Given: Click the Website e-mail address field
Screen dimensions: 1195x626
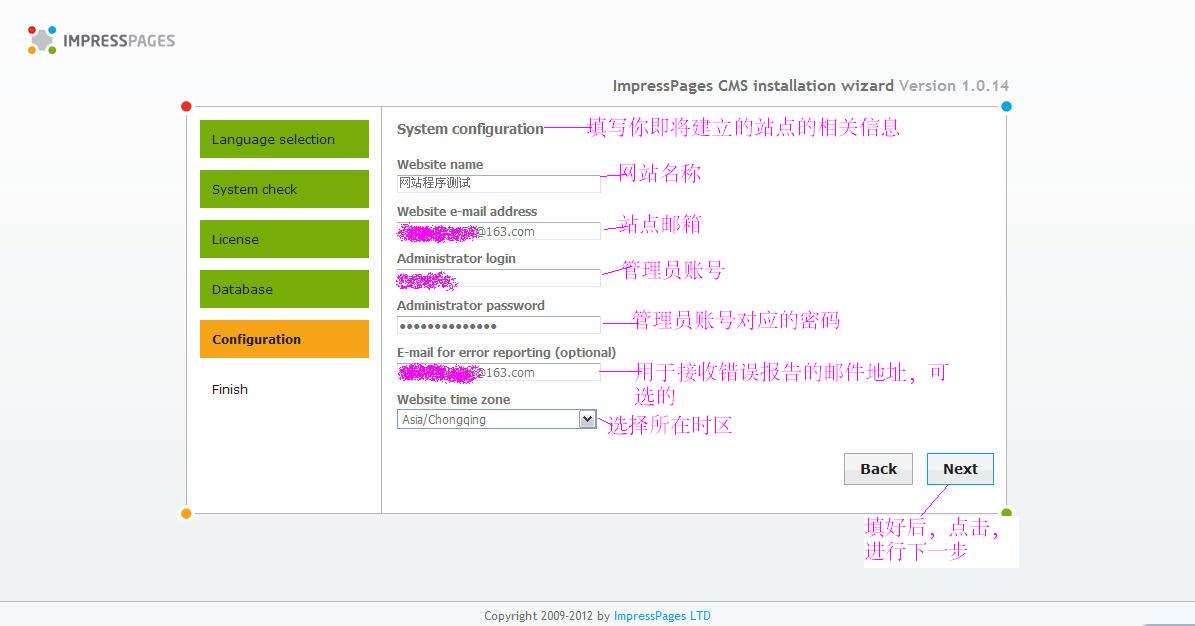Looking at the screenshot, I should pos(498,231).
